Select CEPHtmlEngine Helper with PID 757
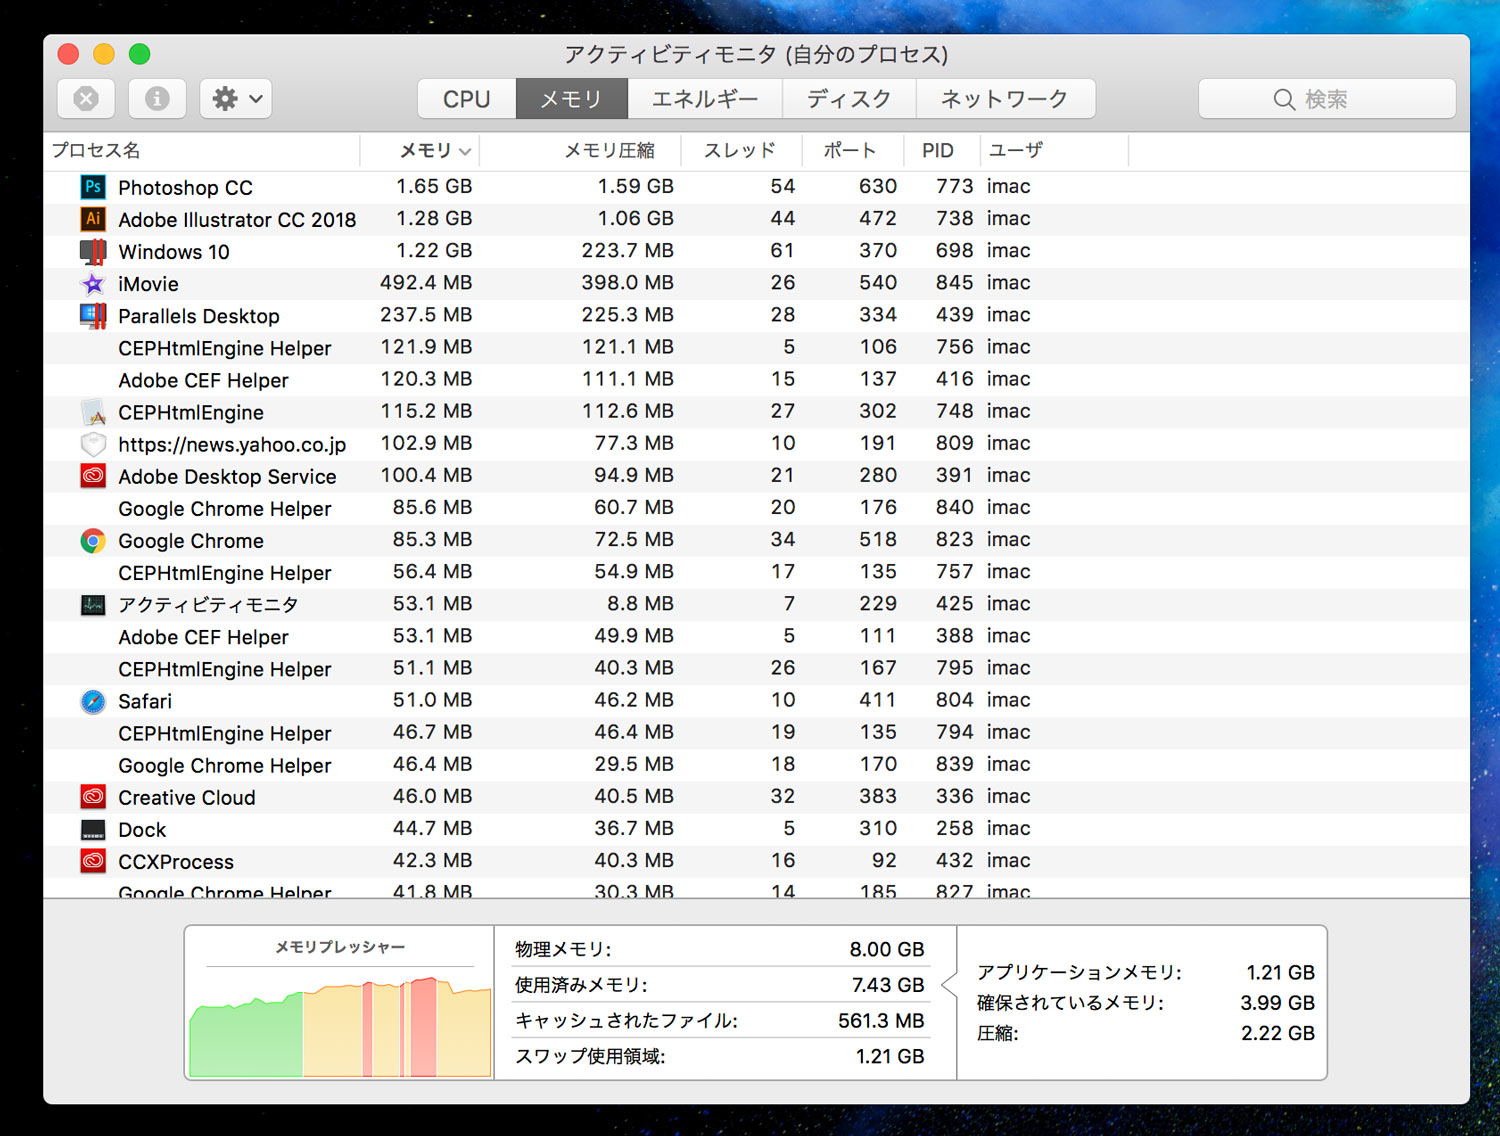This screenshot has width=1500, height=1136. tap(225, 572)
